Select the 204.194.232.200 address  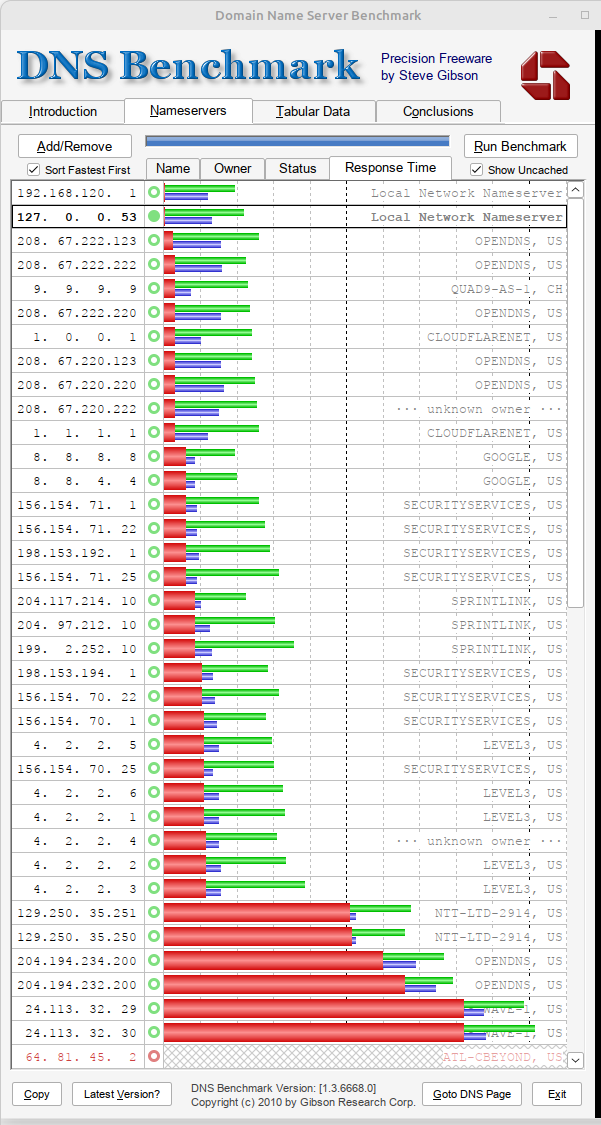coord(77,985)
